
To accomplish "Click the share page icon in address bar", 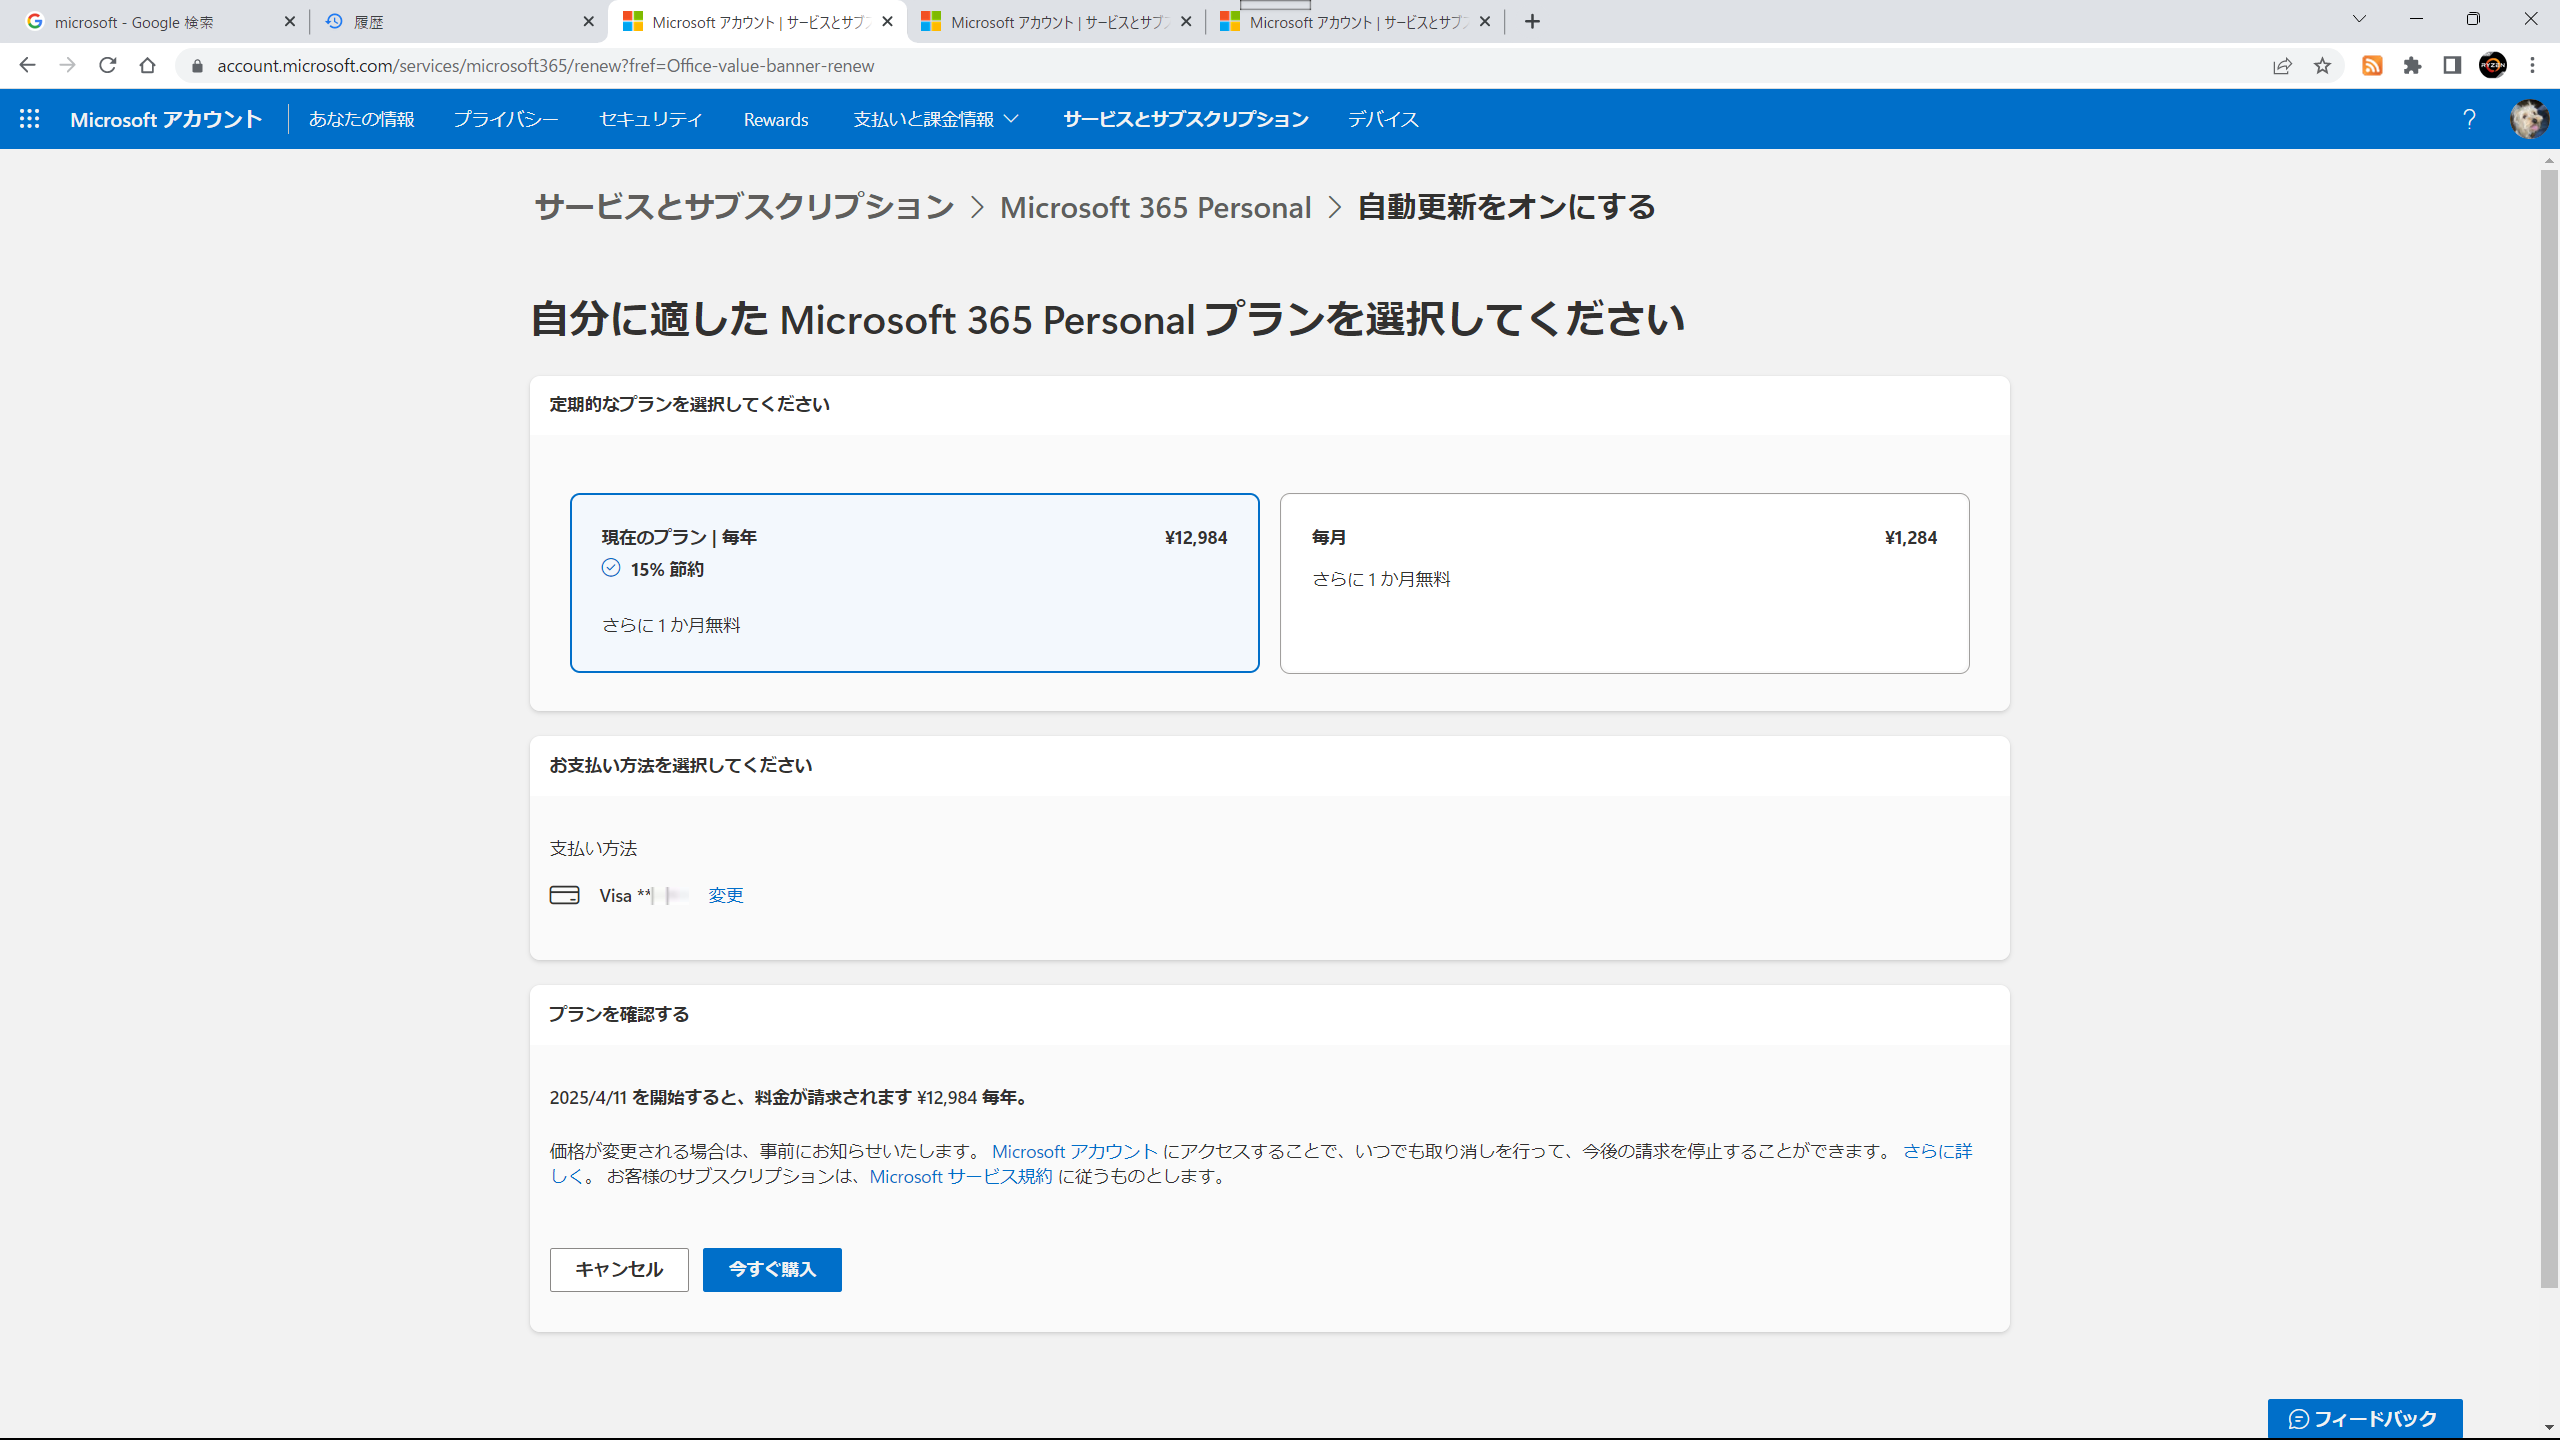I will point(2282,66).
